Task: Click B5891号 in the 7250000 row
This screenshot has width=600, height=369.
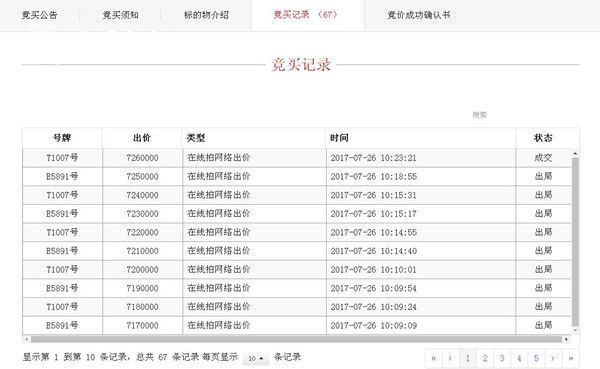Action: (x=62, y=176)
